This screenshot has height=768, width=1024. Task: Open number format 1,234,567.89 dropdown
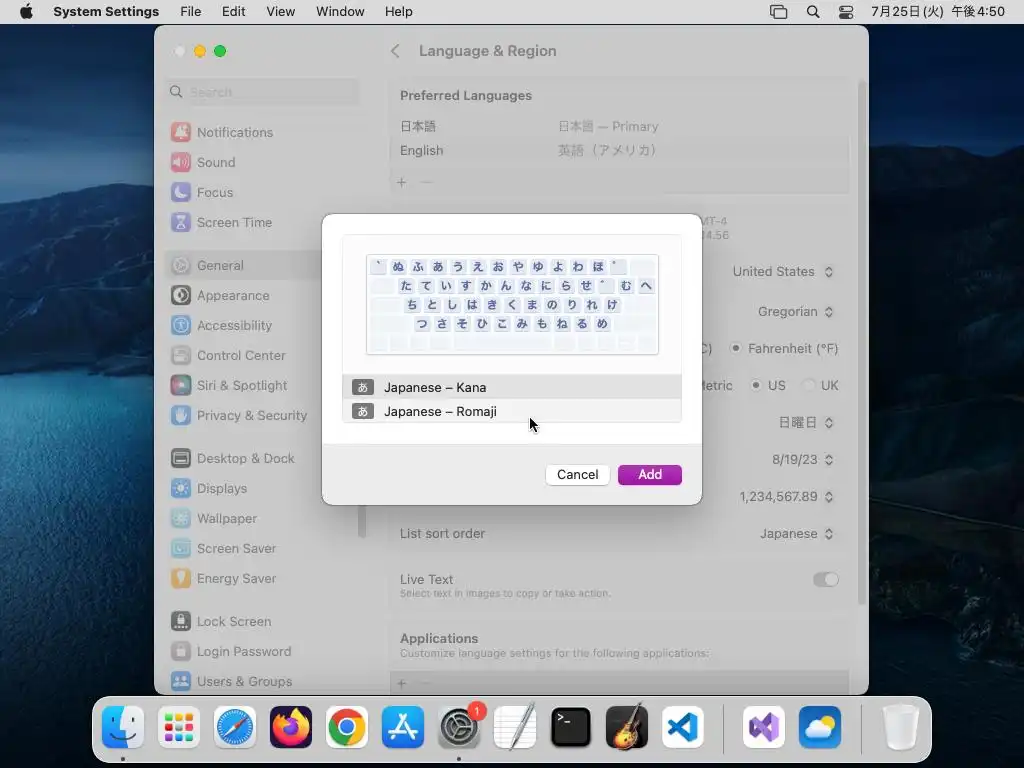point(786,497)
